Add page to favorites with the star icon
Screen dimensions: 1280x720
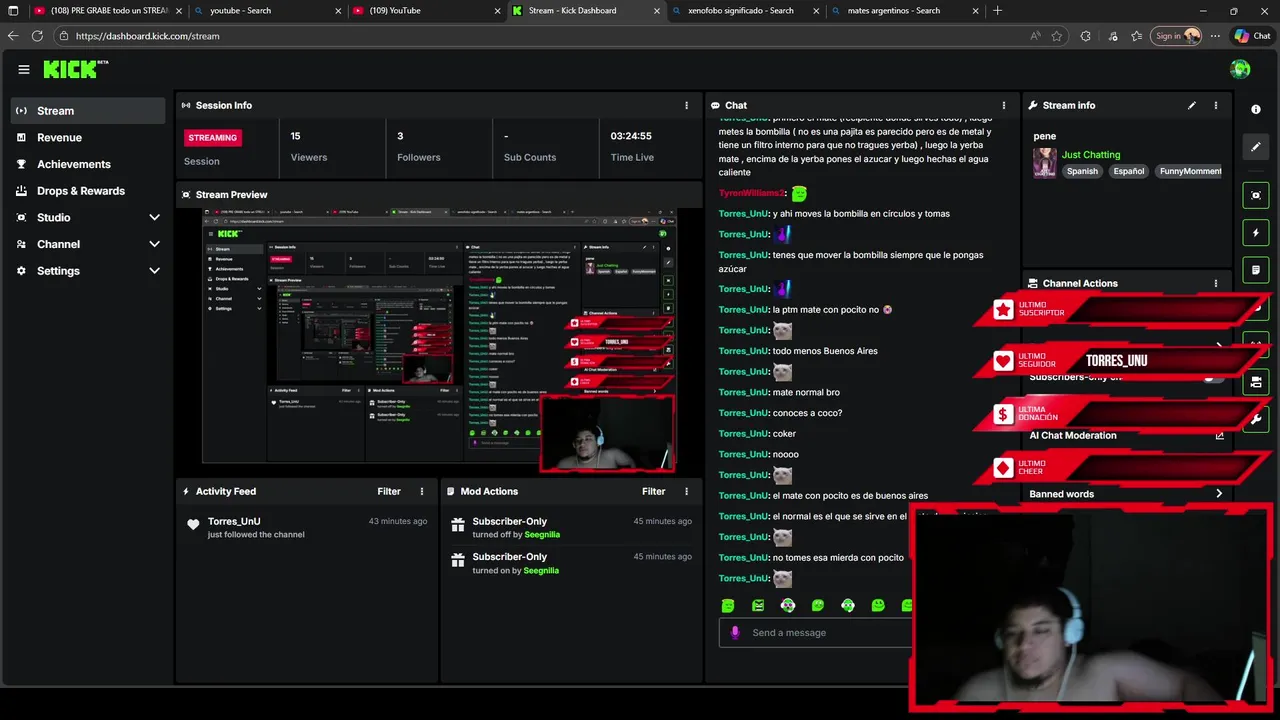[1057, 36]
